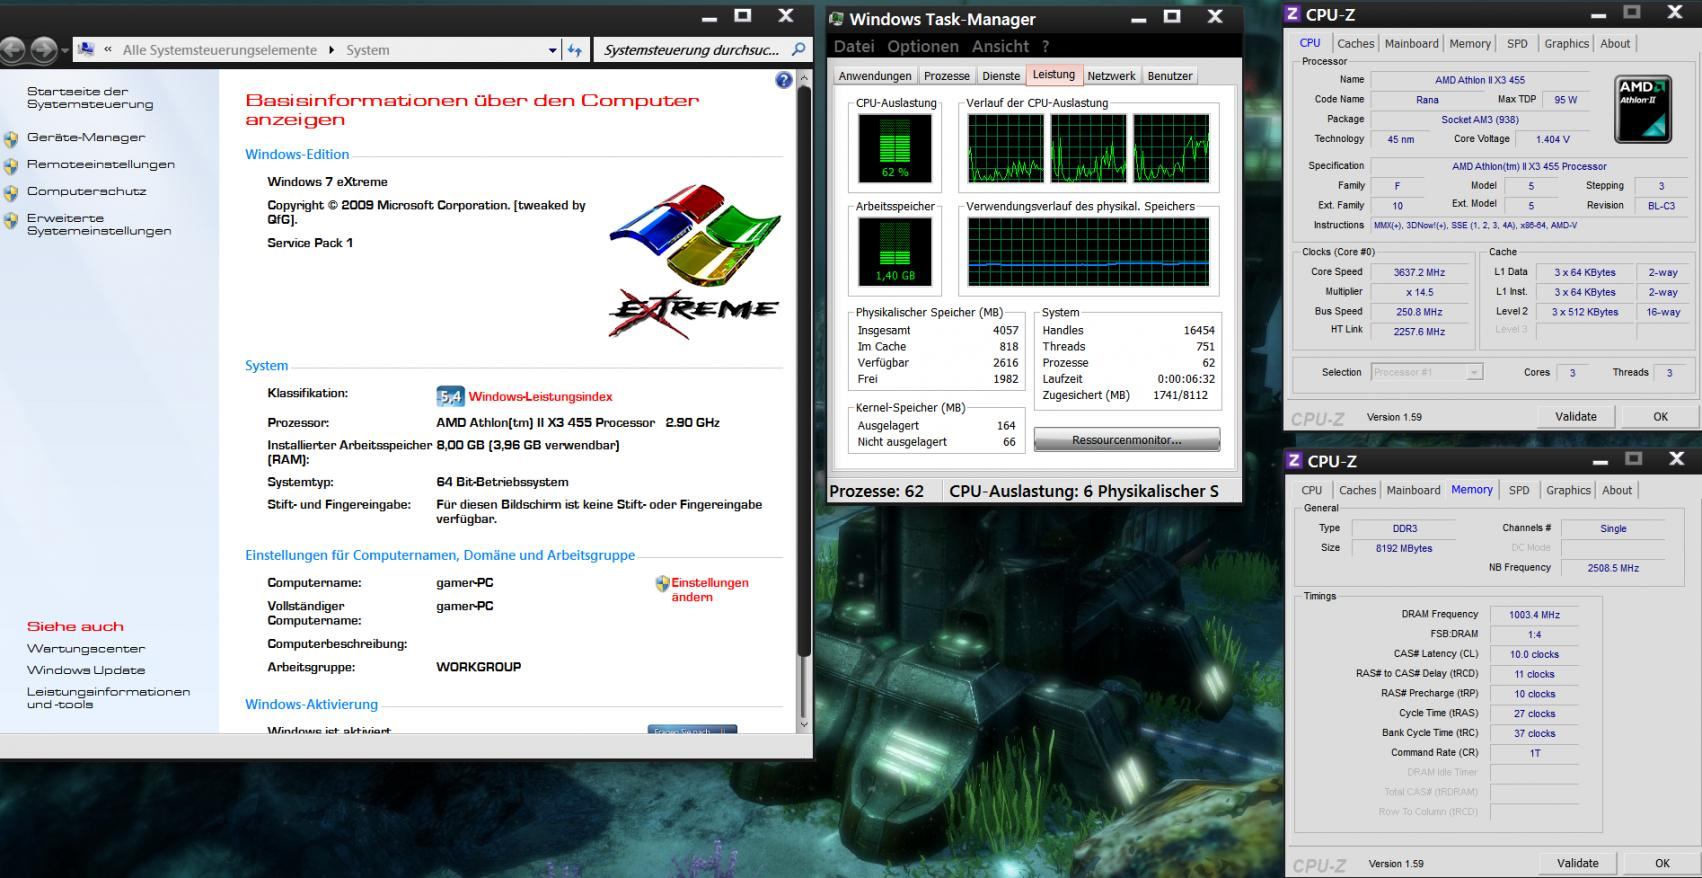The width and height of the screenshot is (1702, 878).
Task: Open the Wartungscenter link
Action: (86, 649)
